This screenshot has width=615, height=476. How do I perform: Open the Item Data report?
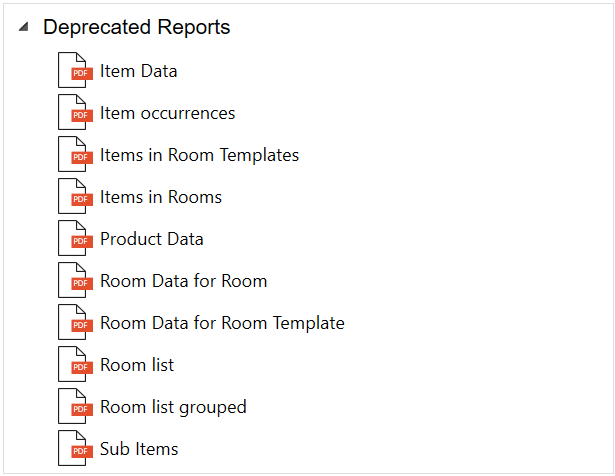click(x=138, y=71)
